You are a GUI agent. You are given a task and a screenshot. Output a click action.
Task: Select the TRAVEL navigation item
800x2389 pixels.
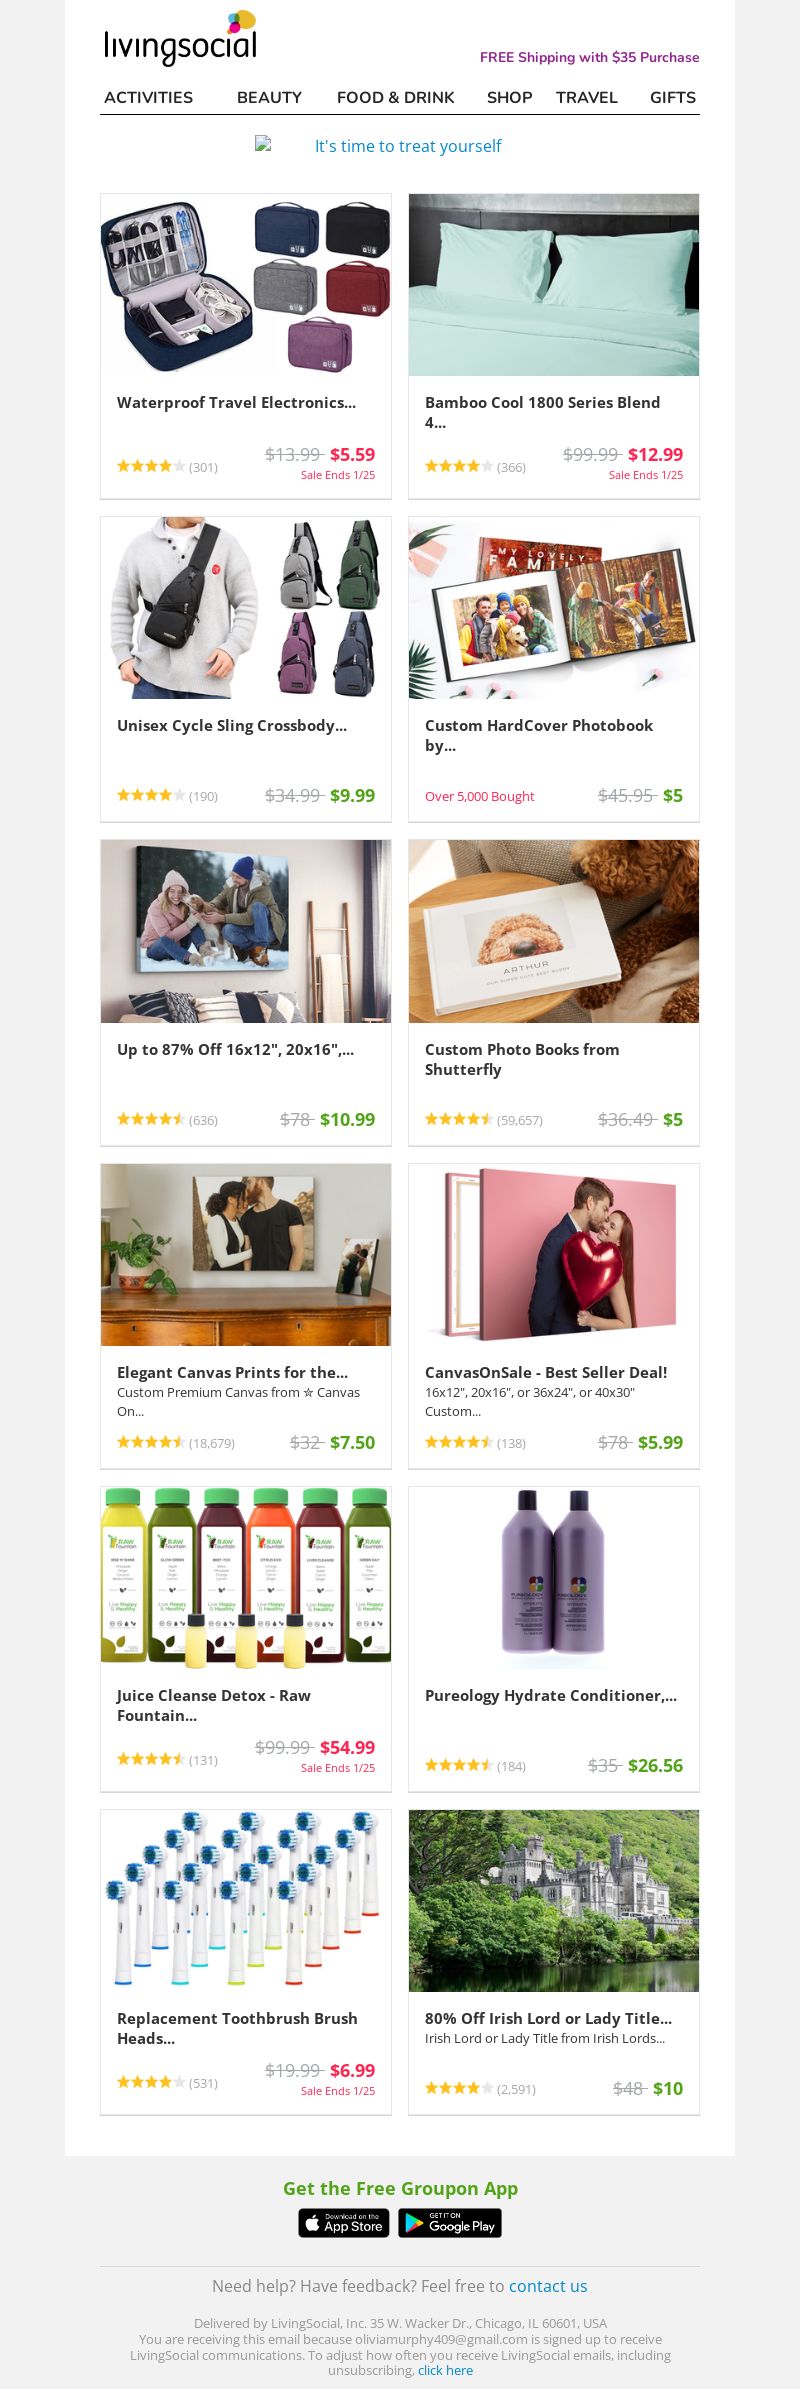587,97
